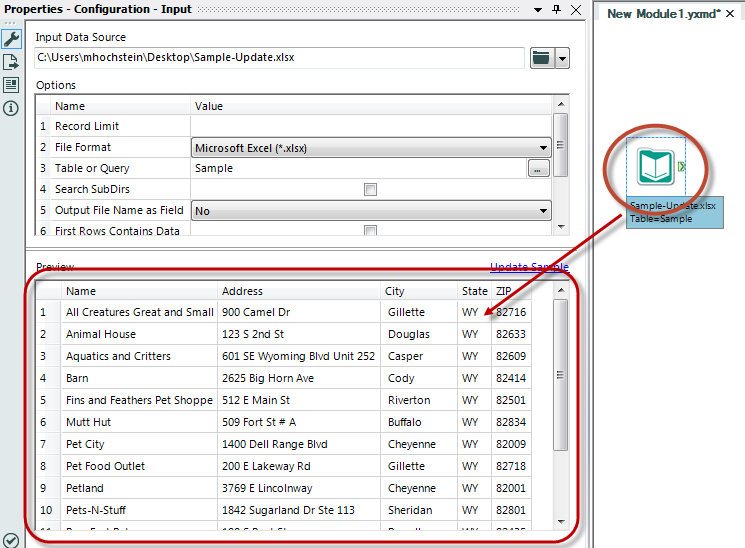Screen dimensions: 745x548
Task: Open Output File Name as Field dropdown
Action: tap(371, 211)
